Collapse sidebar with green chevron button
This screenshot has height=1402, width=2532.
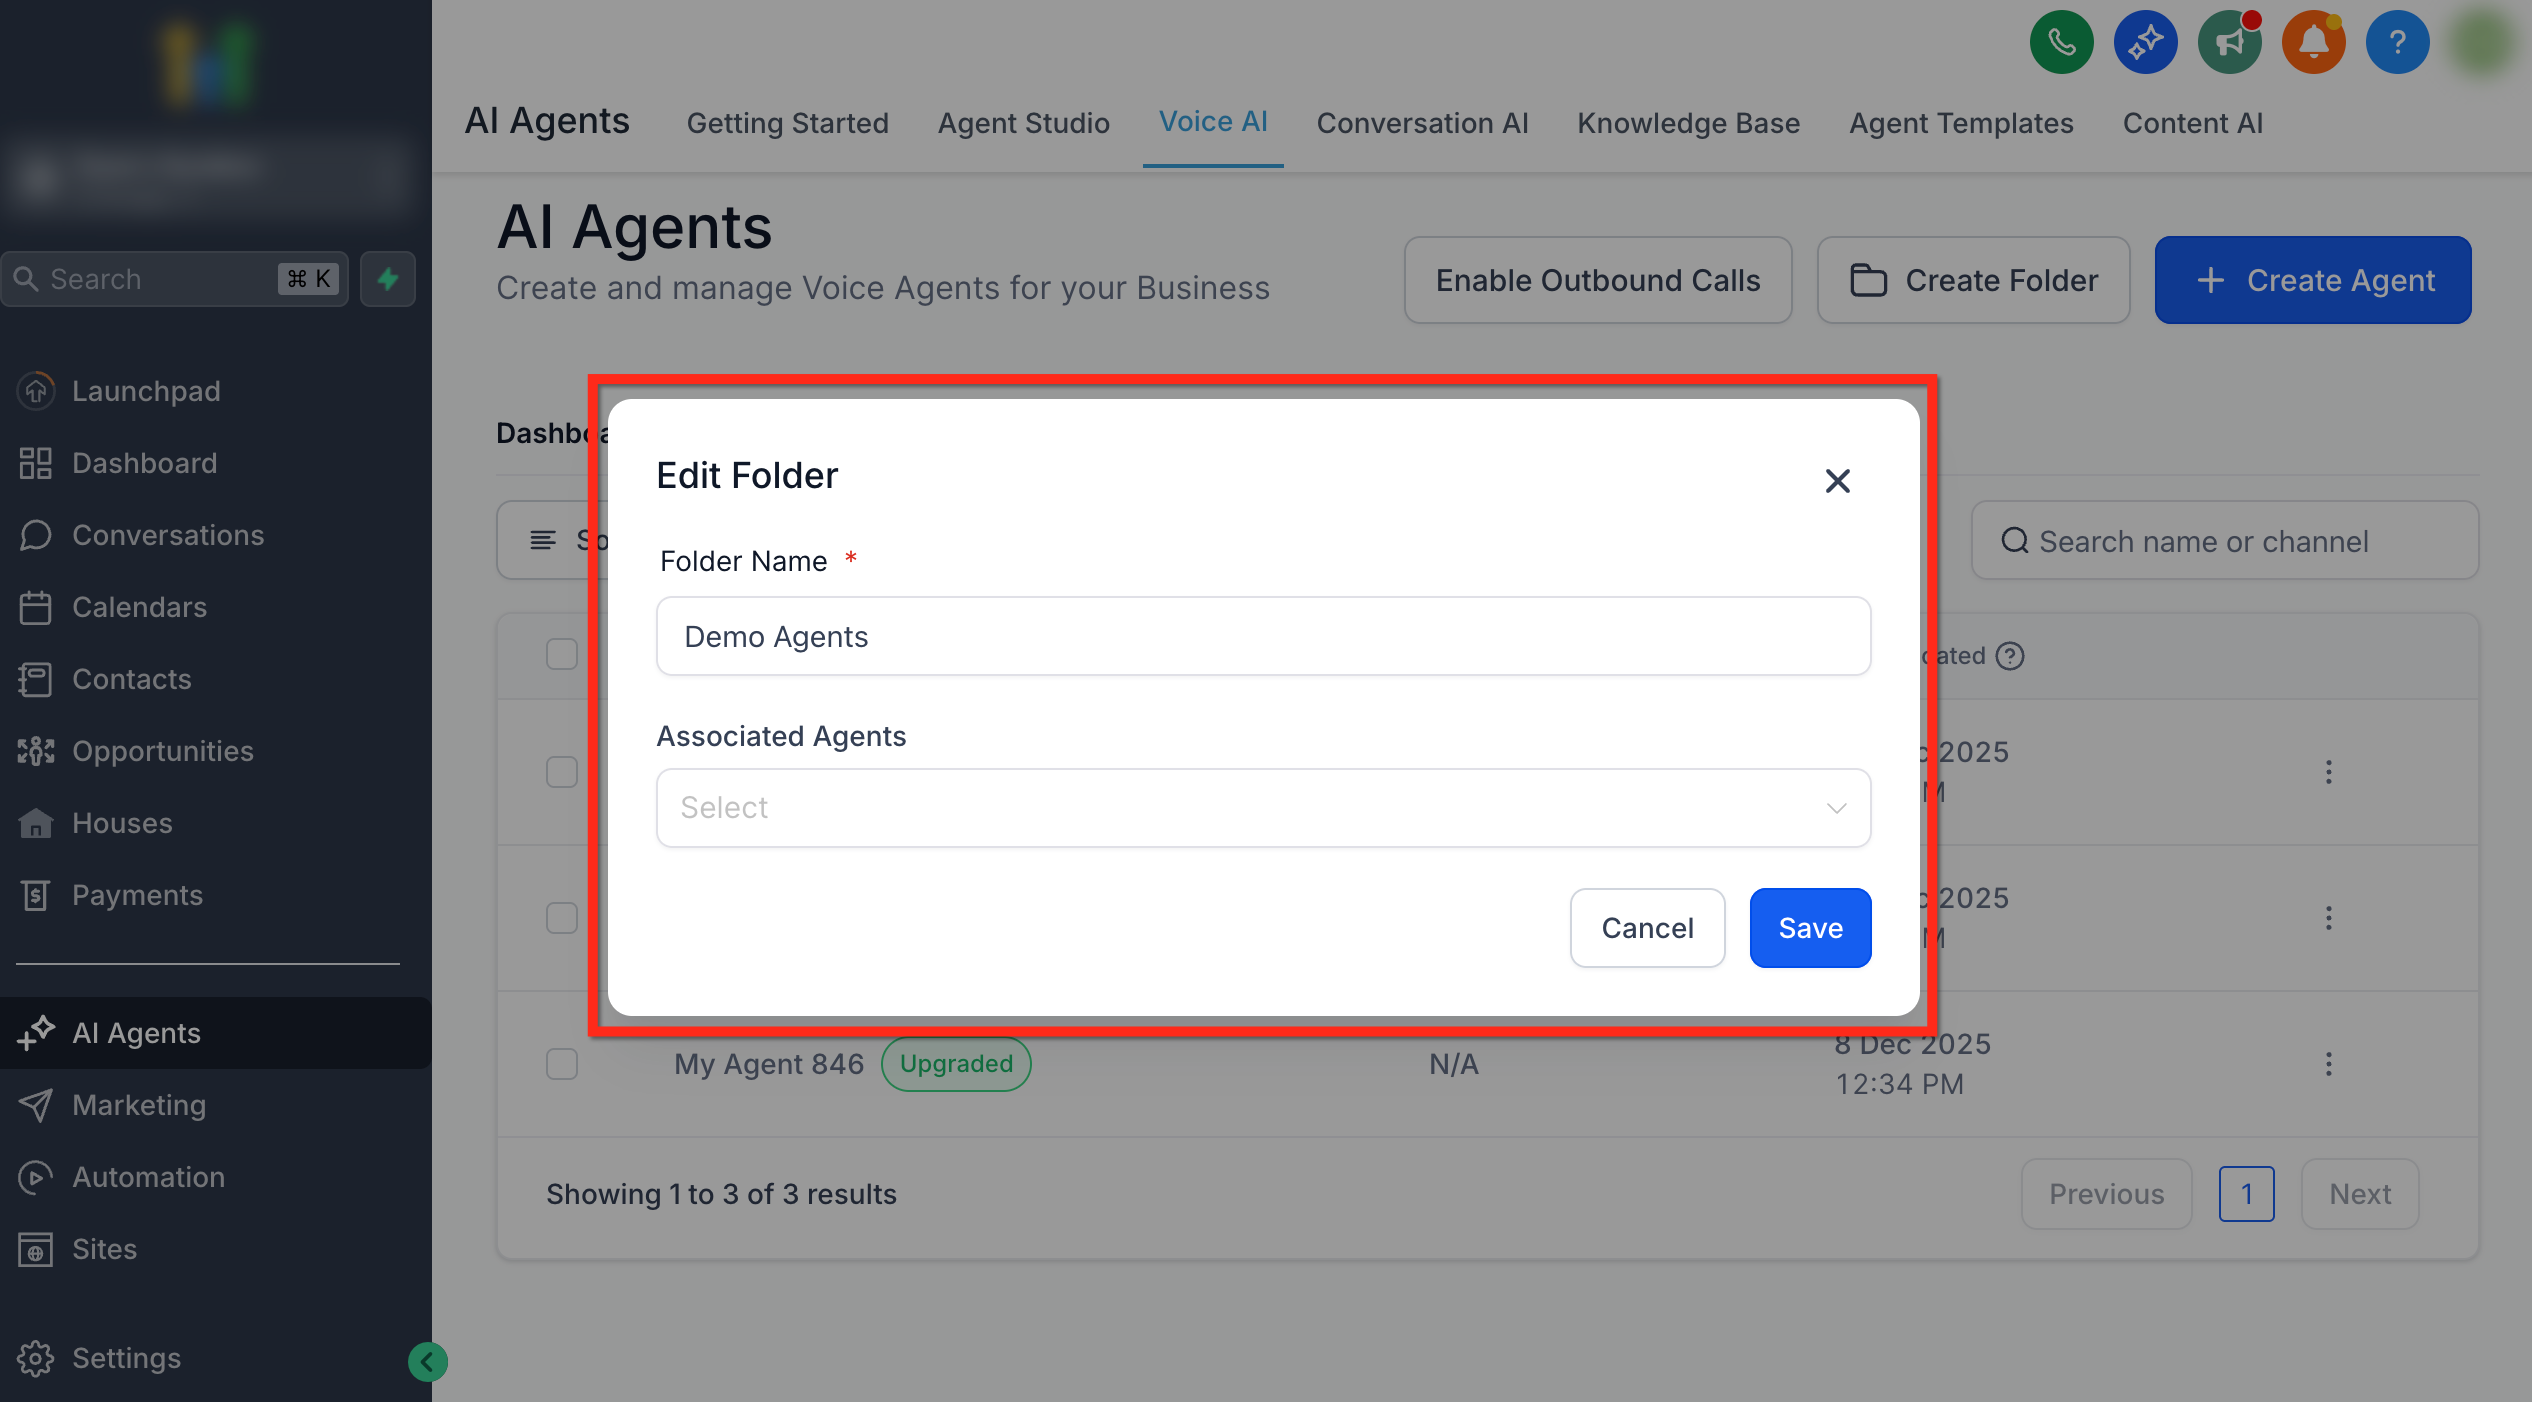click(428, 1361)
